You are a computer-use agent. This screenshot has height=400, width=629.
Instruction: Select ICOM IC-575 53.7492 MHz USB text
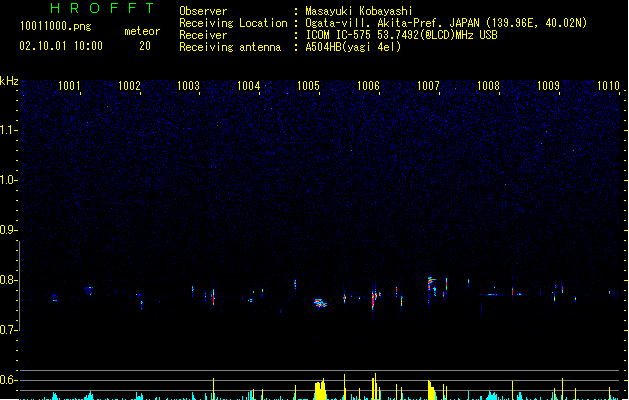tap(401, 35)
